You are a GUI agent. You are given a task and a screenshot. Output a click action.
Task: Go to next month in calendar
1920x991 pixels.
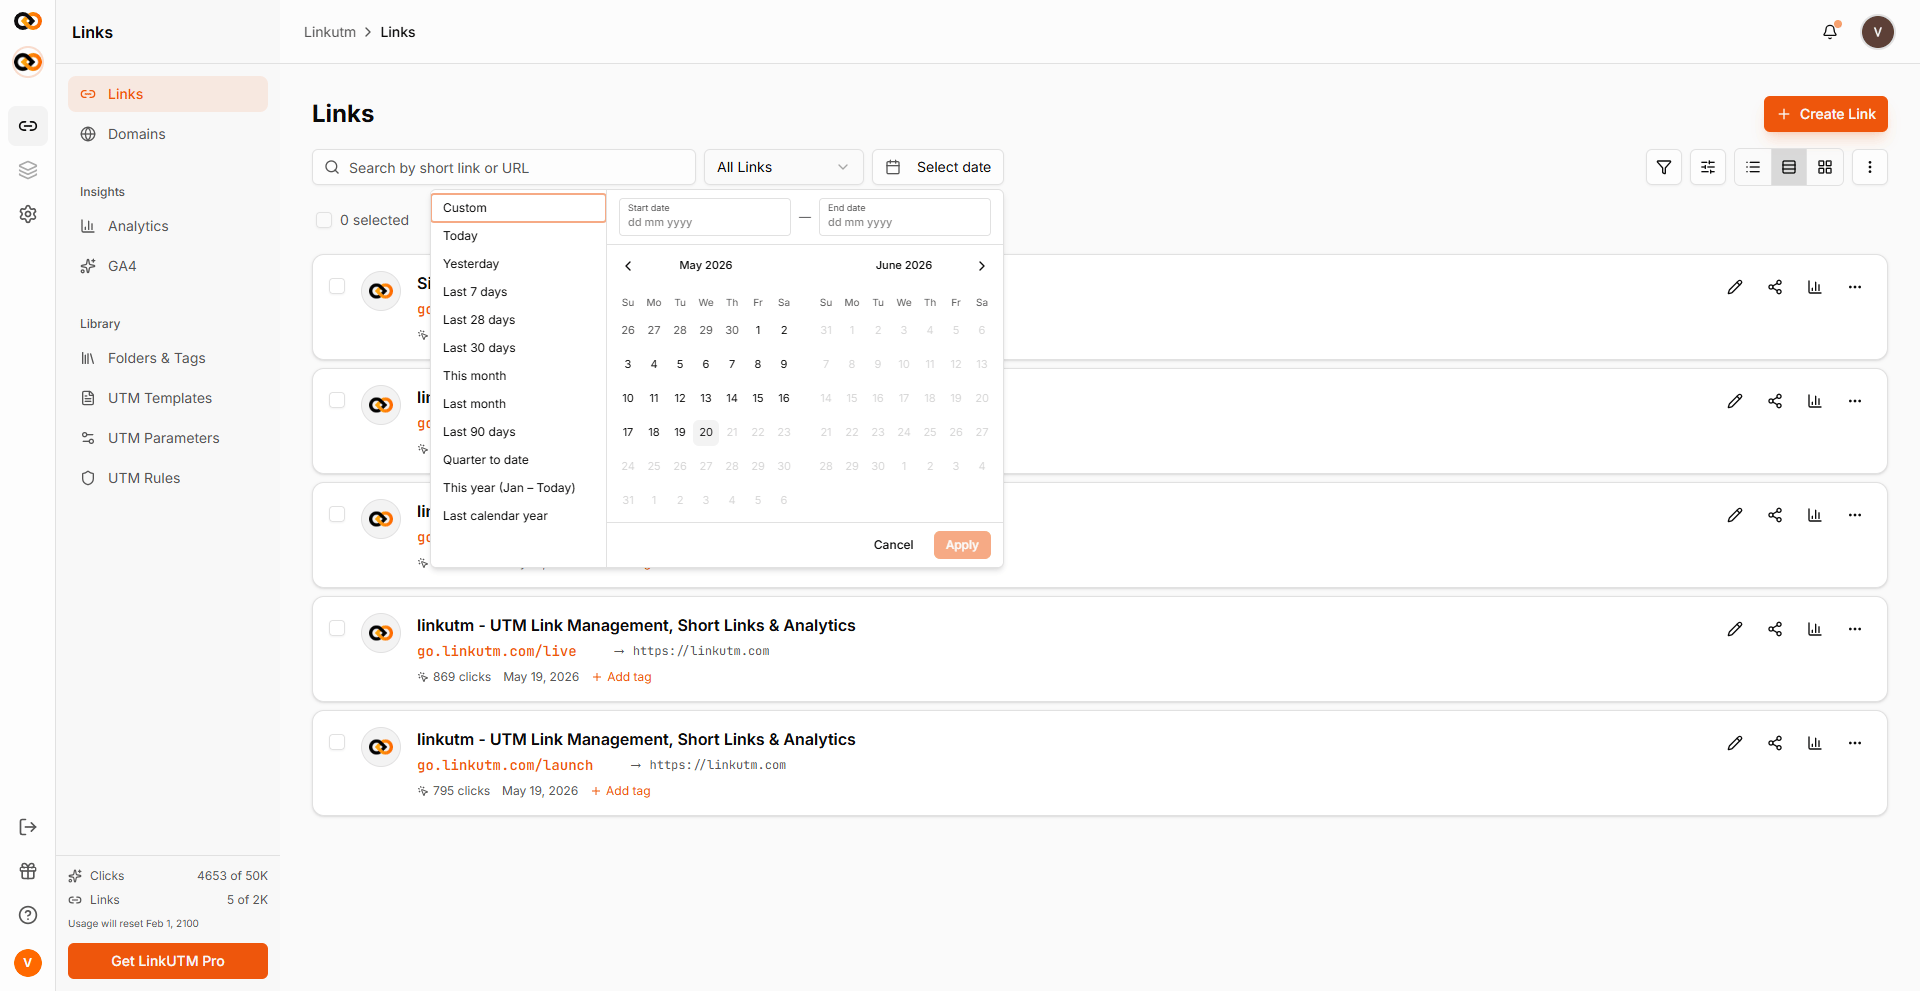pos(982,266)
